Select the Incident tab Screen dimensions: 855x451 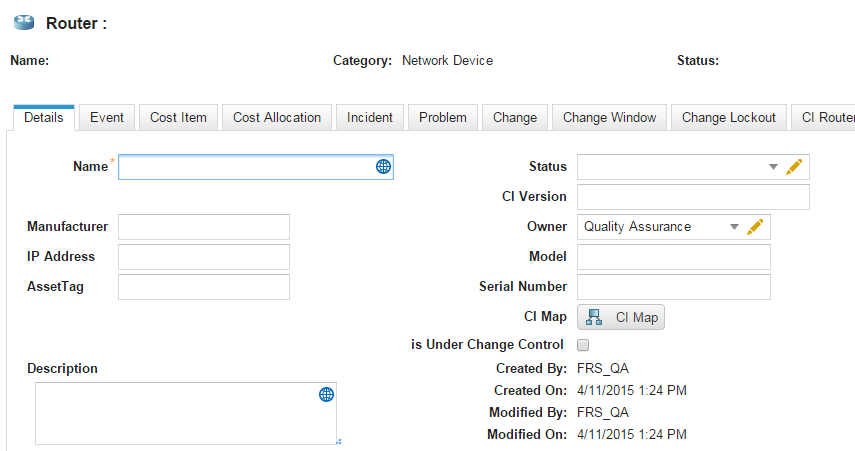pyautogui.click(x=370, y=117)
